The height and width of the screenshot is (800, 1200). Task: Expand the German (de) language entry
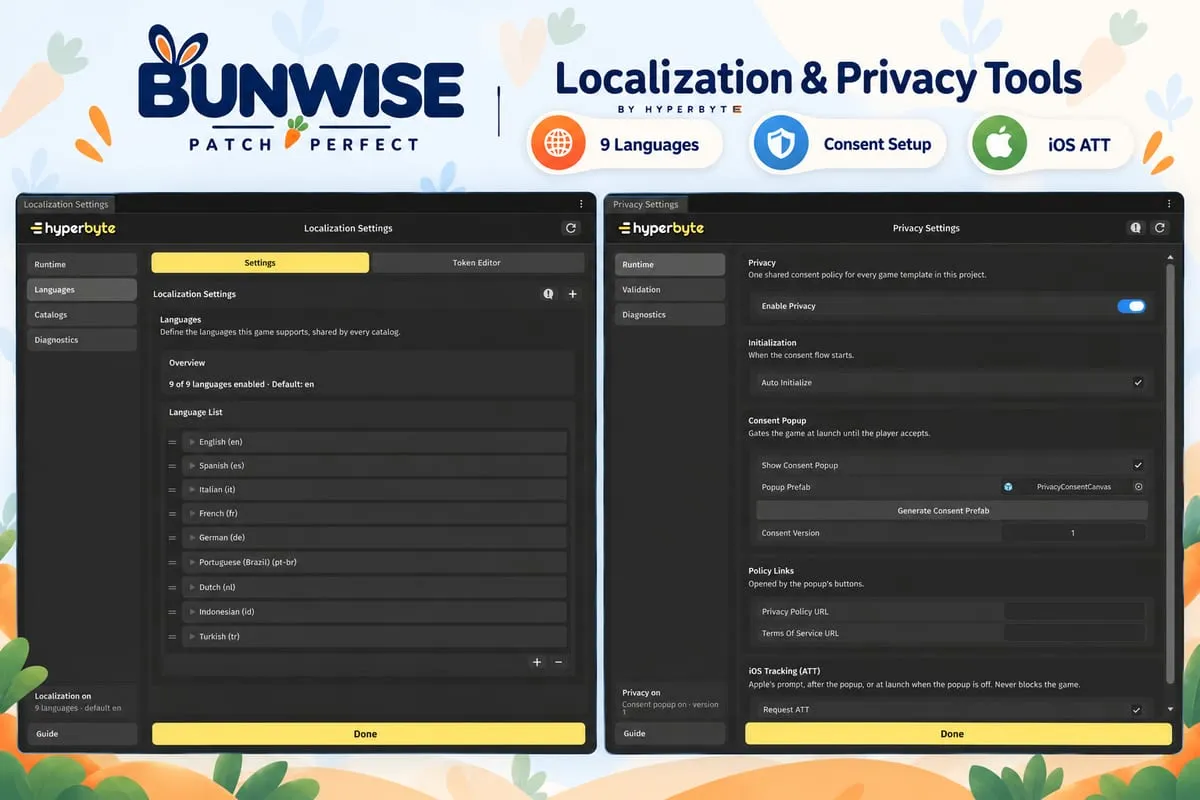click(x=191, y=538)
